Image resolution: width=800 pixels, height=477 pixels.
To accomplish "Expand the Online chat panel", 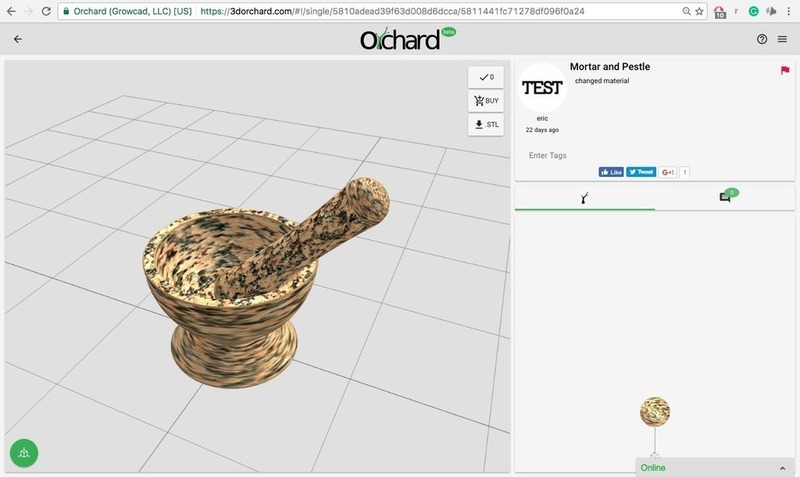I will (x=715, y=467).
